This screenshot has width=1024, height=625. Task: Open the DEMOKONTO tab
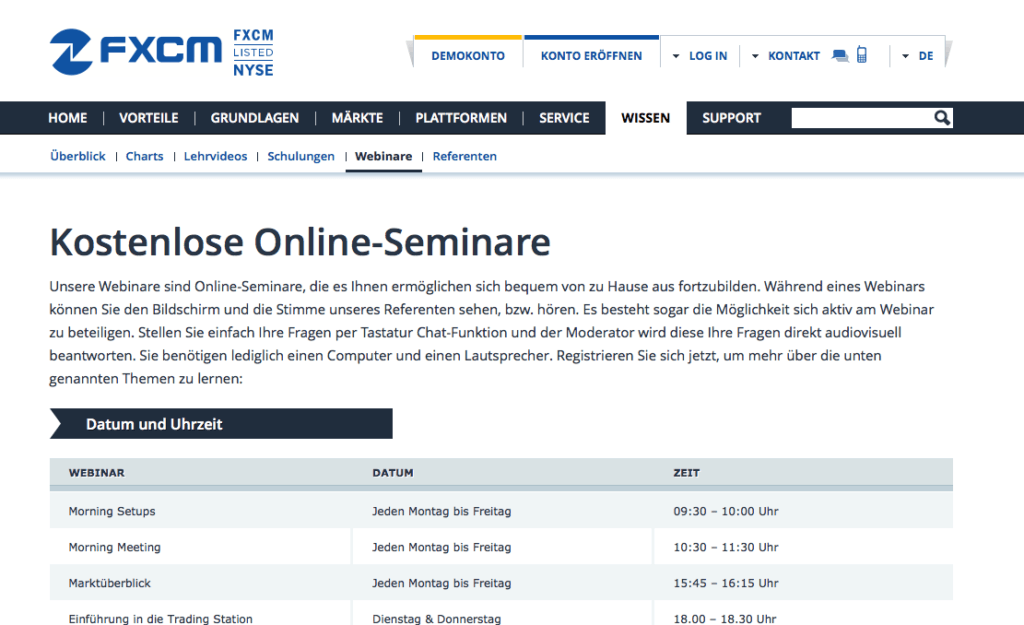point(468,56)
